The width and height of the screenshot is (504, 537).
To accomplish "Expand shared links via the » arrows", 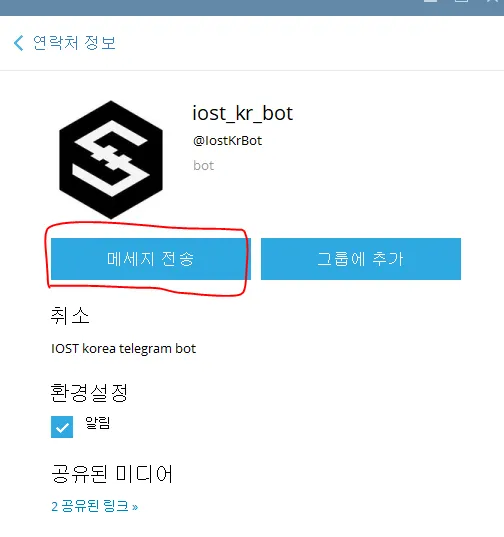I will [135, 507].
